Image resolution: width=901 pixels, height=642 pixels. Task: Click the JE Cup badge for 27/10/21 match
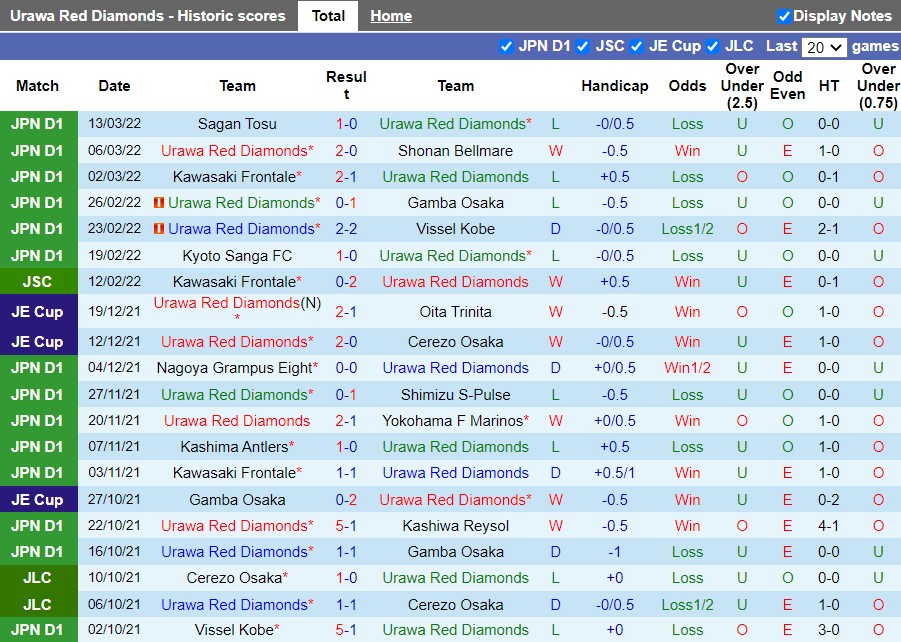click(x=38, y=500)
